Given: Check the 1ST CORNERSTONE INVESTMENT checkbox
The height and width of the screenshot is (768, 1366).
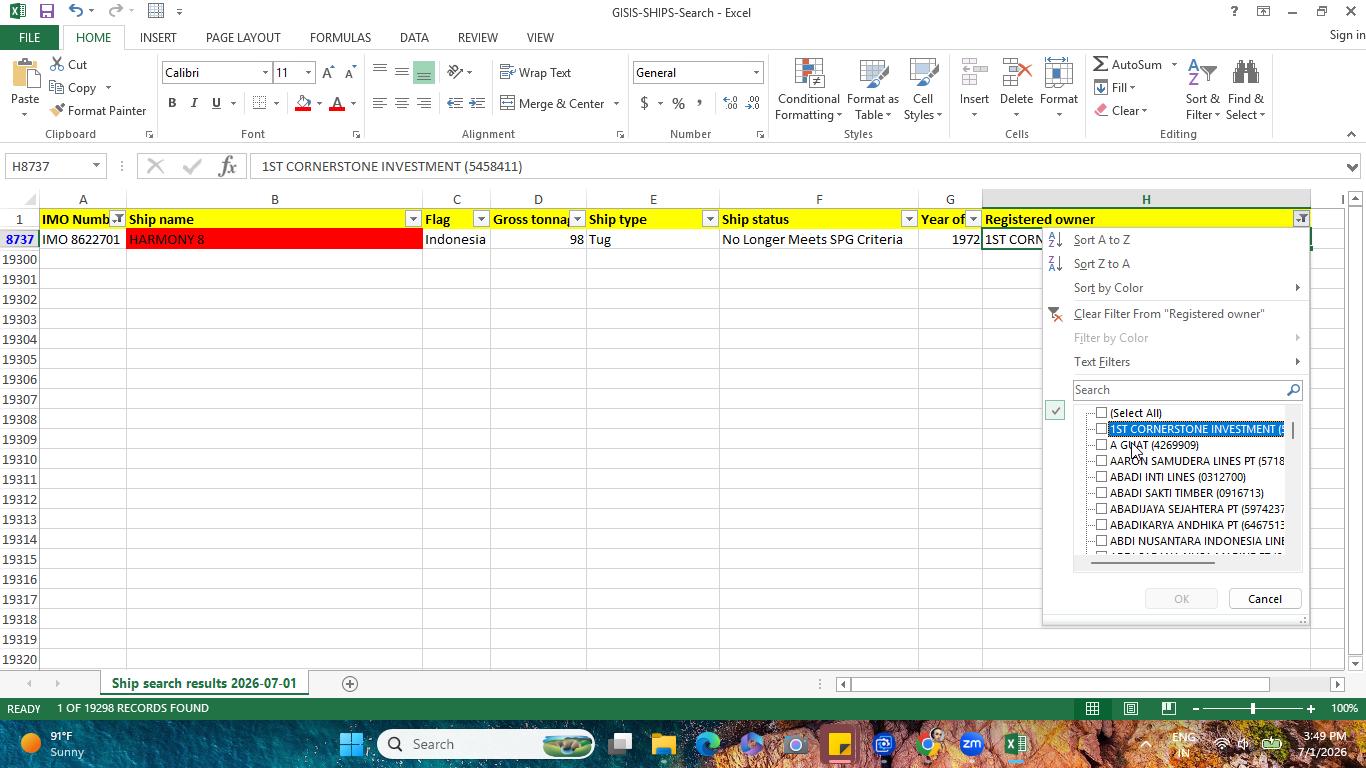Looking at the screenshot, I should pos(1101,429).
